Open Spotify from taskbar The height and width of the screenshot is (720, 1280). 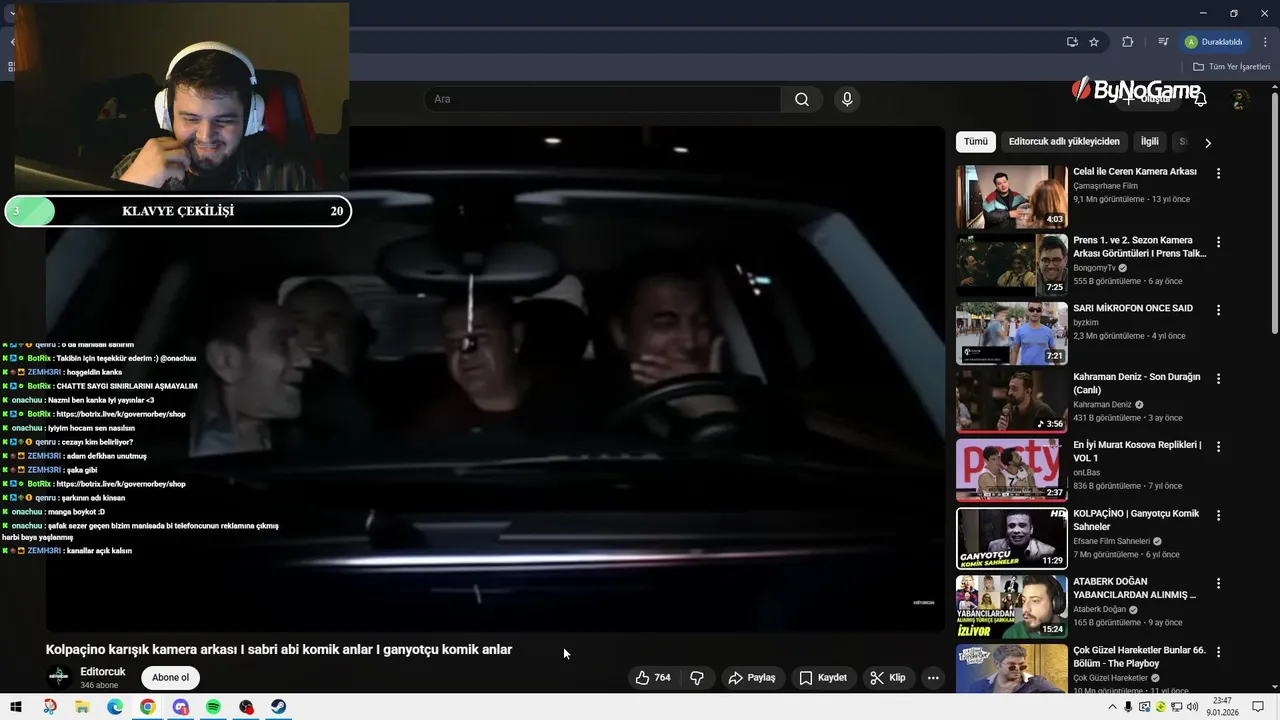(x=213, y=707)
